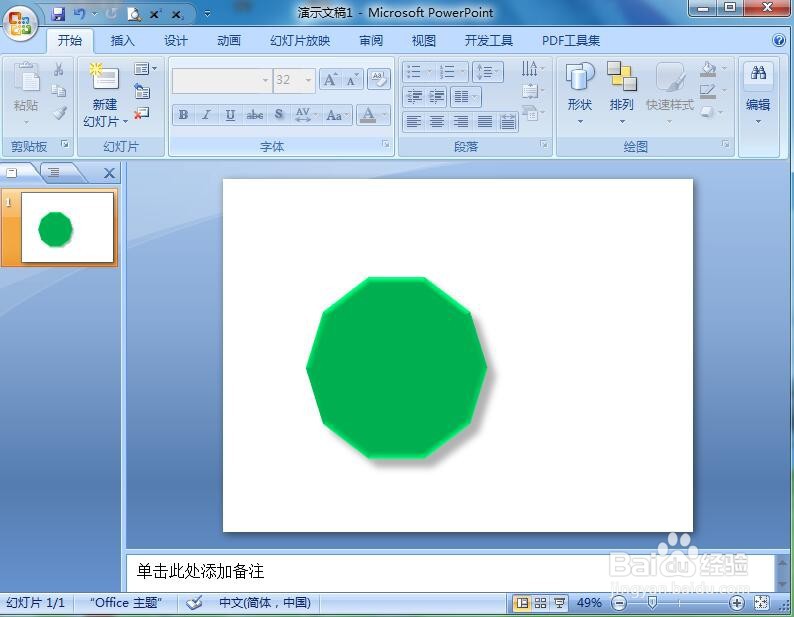Open the Editing group menu
794x617 pixels.
pos(758,94)
